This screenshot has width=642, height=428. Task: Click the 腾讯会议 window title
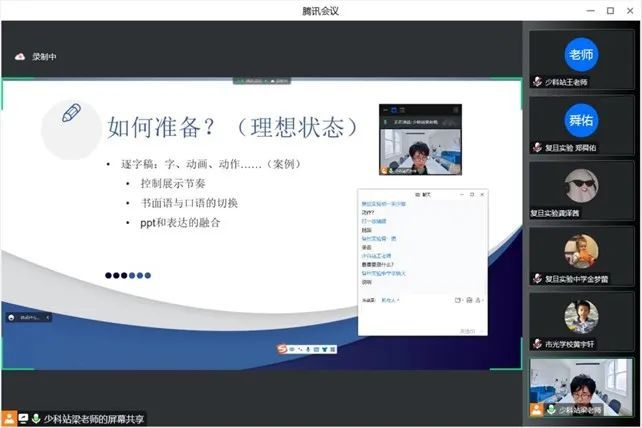(x=320, y=11)
